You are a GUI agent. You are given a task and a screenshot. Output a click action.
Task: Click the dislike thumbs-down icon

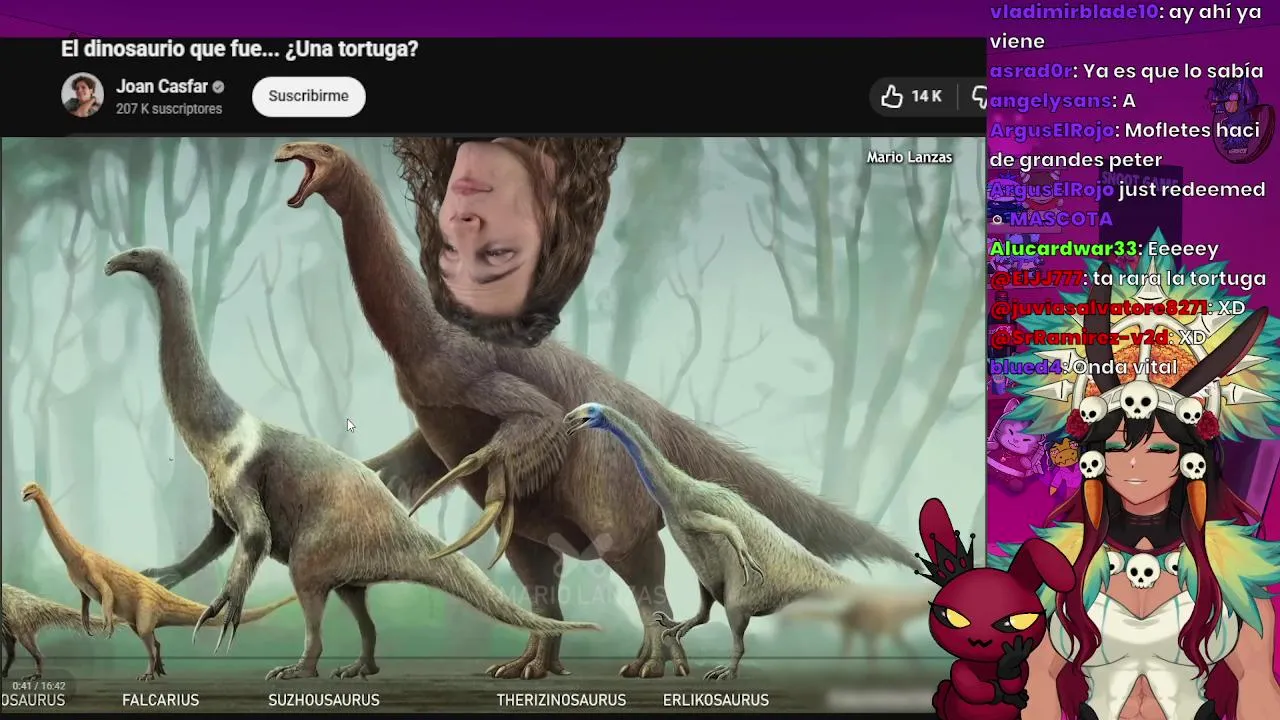(979, 96)
